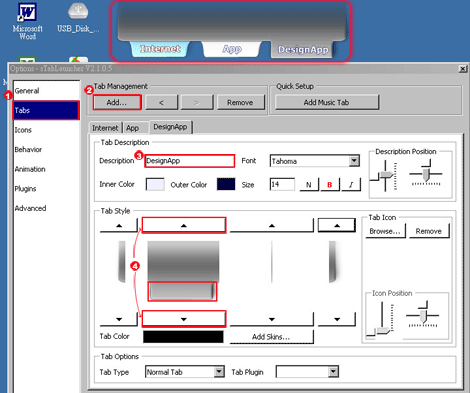Move tab right with the > button
The image size is (470, 393).
[x=197, y=102]
